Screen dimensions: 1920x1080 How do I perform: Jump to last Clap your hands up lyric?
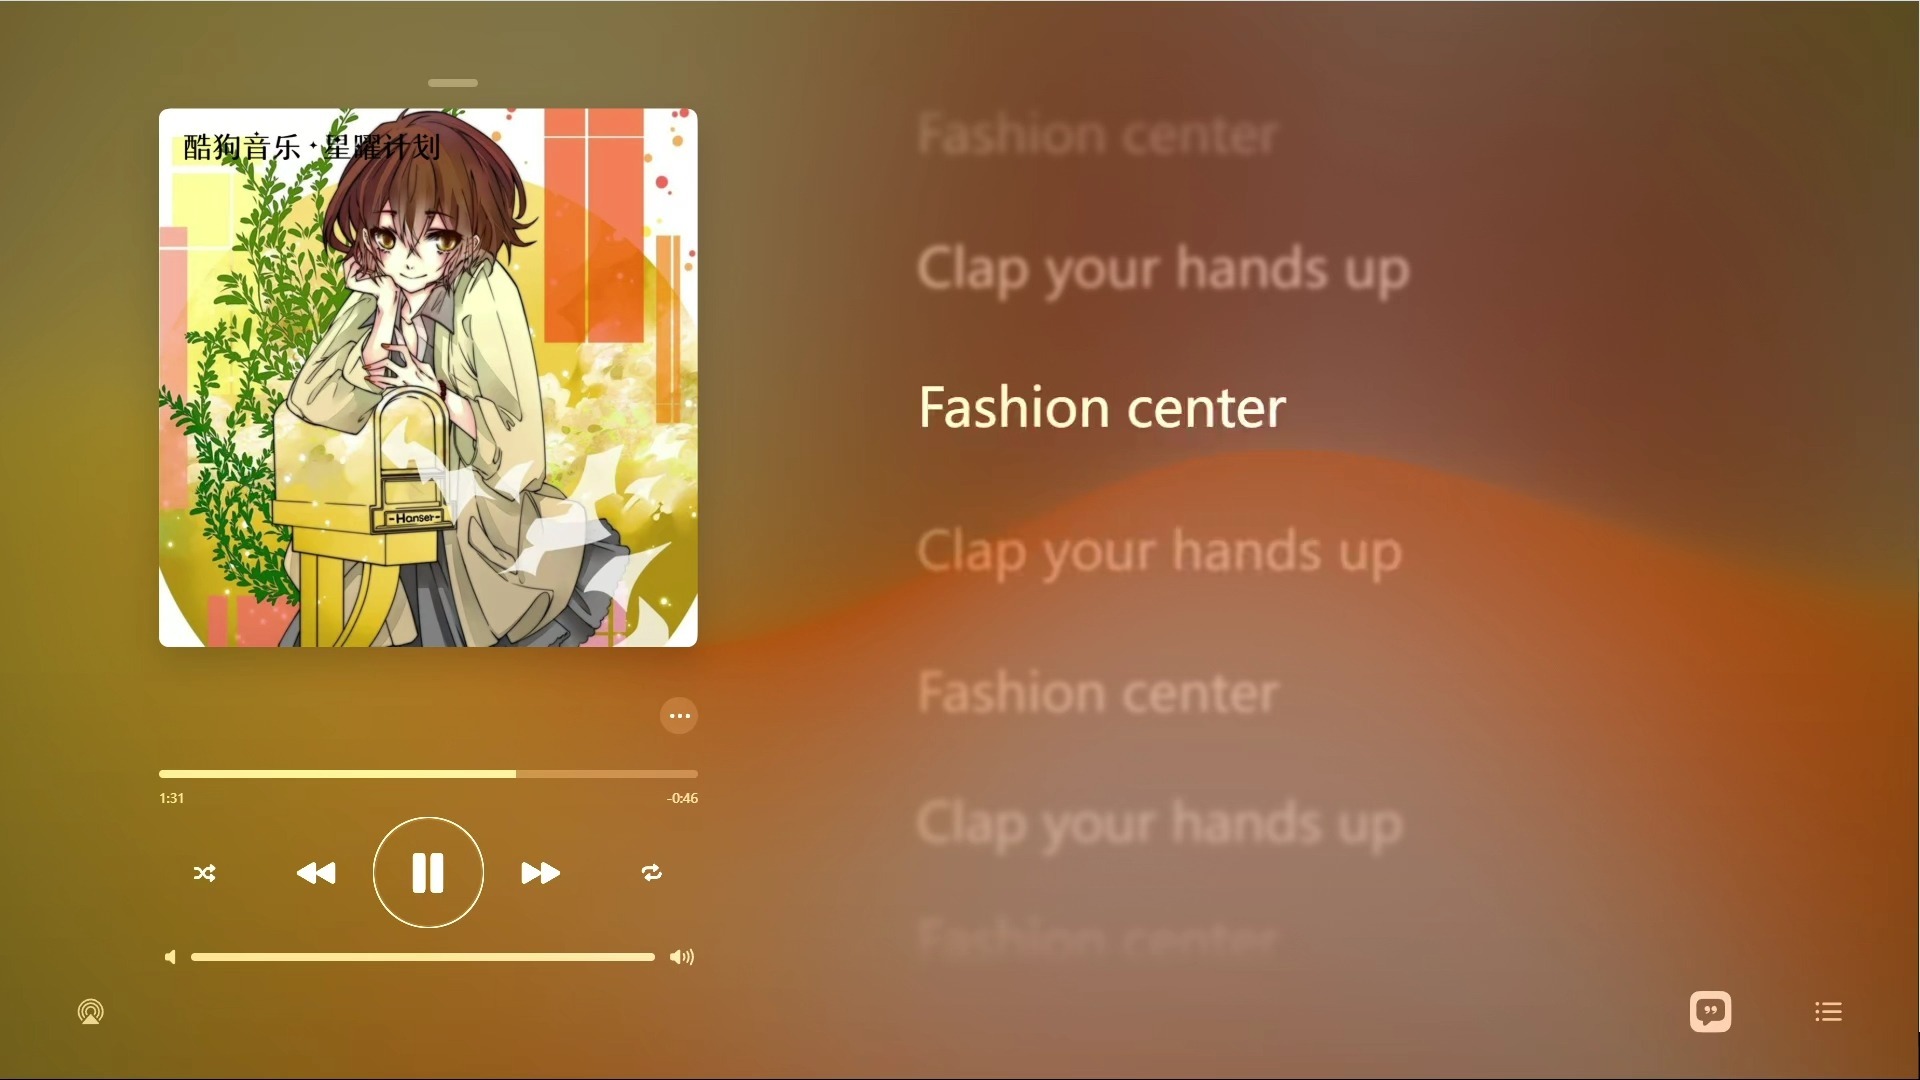1160,825
